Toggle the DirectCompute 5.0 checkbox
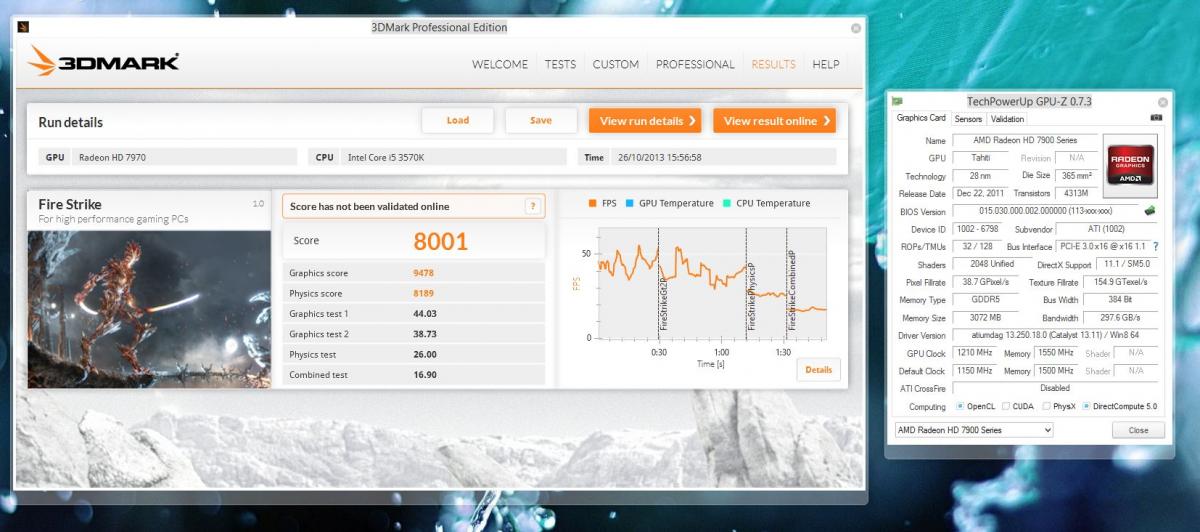 click(x=1087, y=406)
